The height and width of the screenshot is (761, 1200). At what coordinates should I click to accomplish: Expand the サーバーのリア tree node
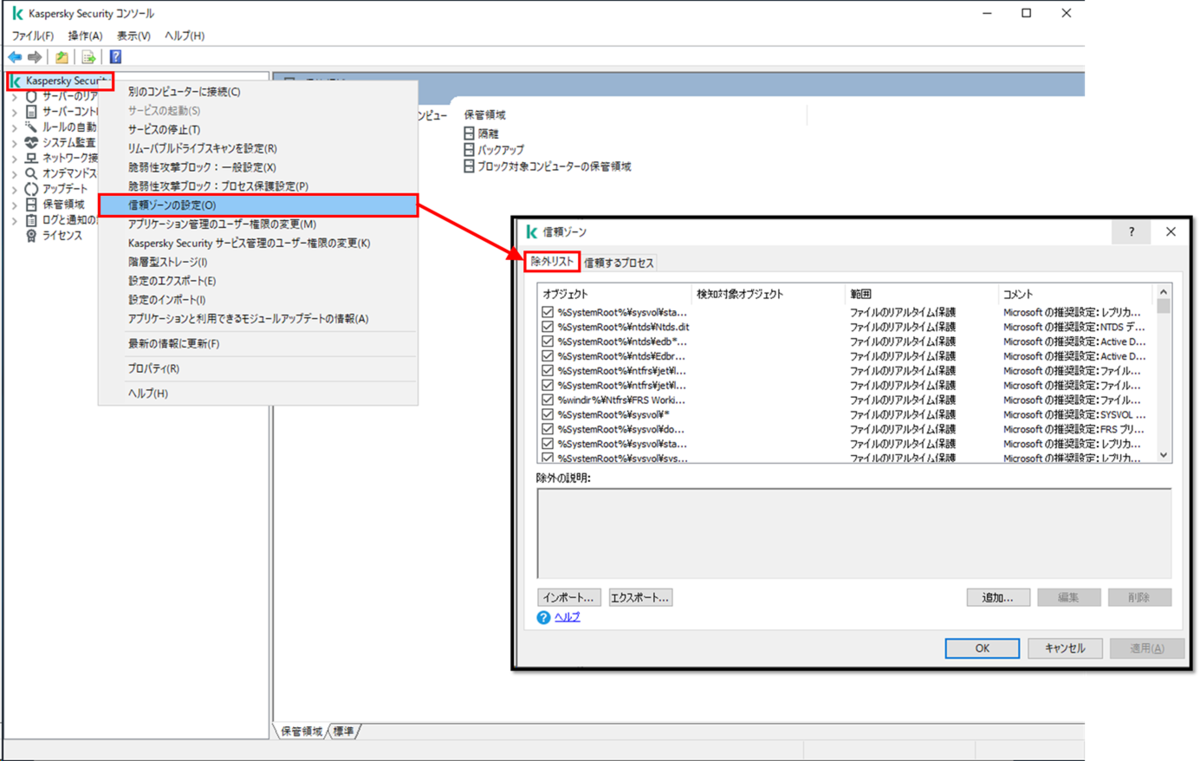pos(14,97)
